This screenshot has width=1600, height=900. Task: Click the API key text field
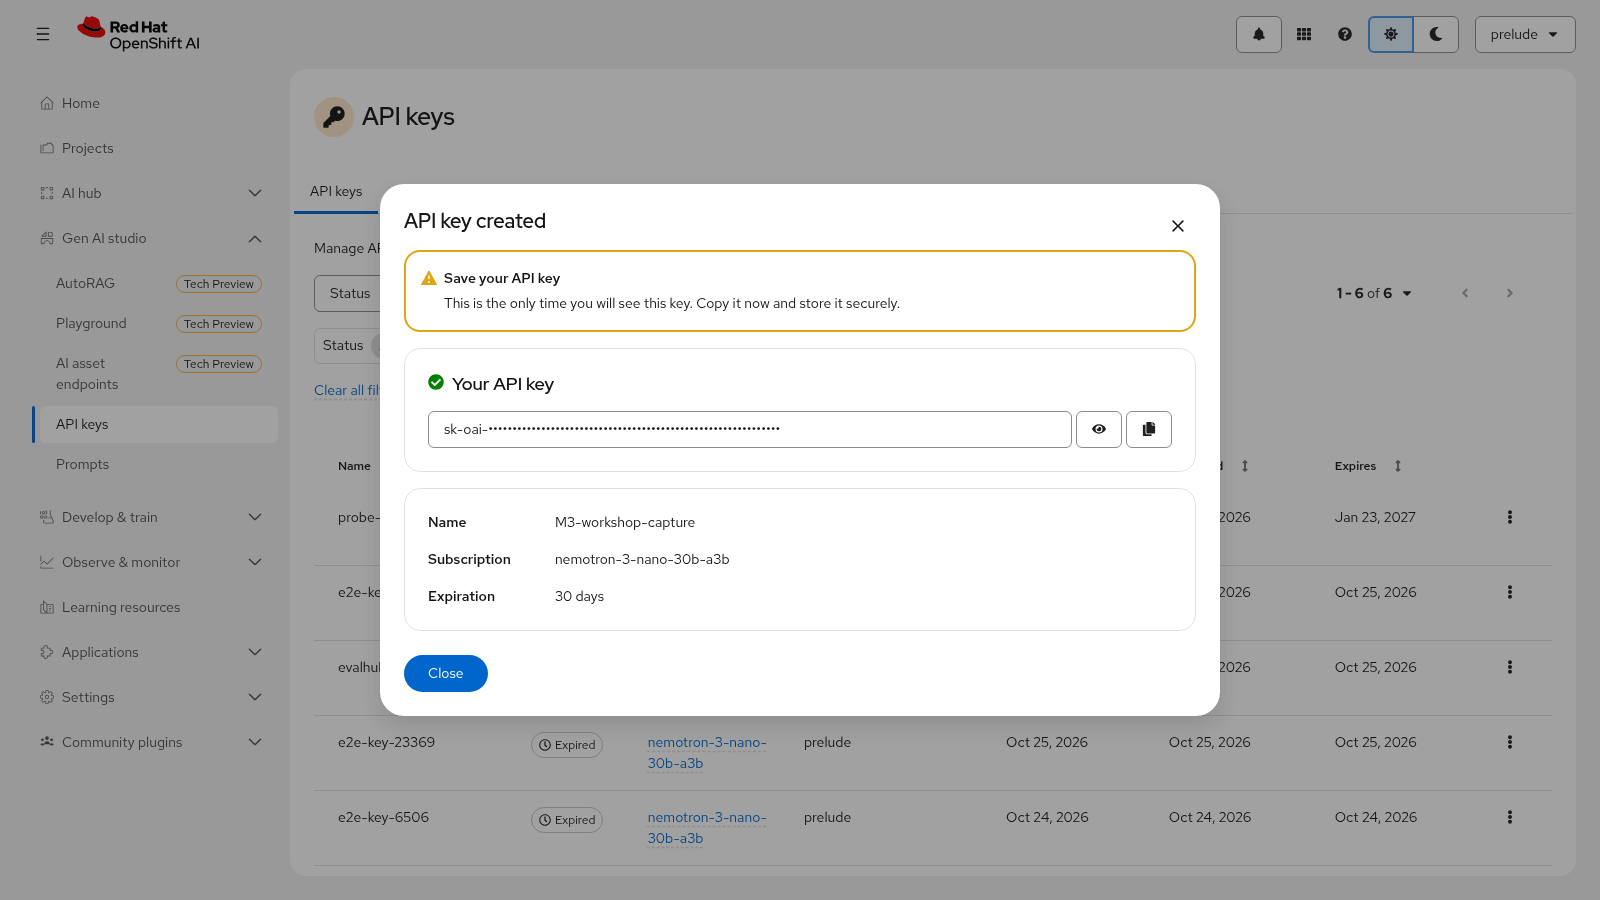pyautogui.click(x=750, y=429)
